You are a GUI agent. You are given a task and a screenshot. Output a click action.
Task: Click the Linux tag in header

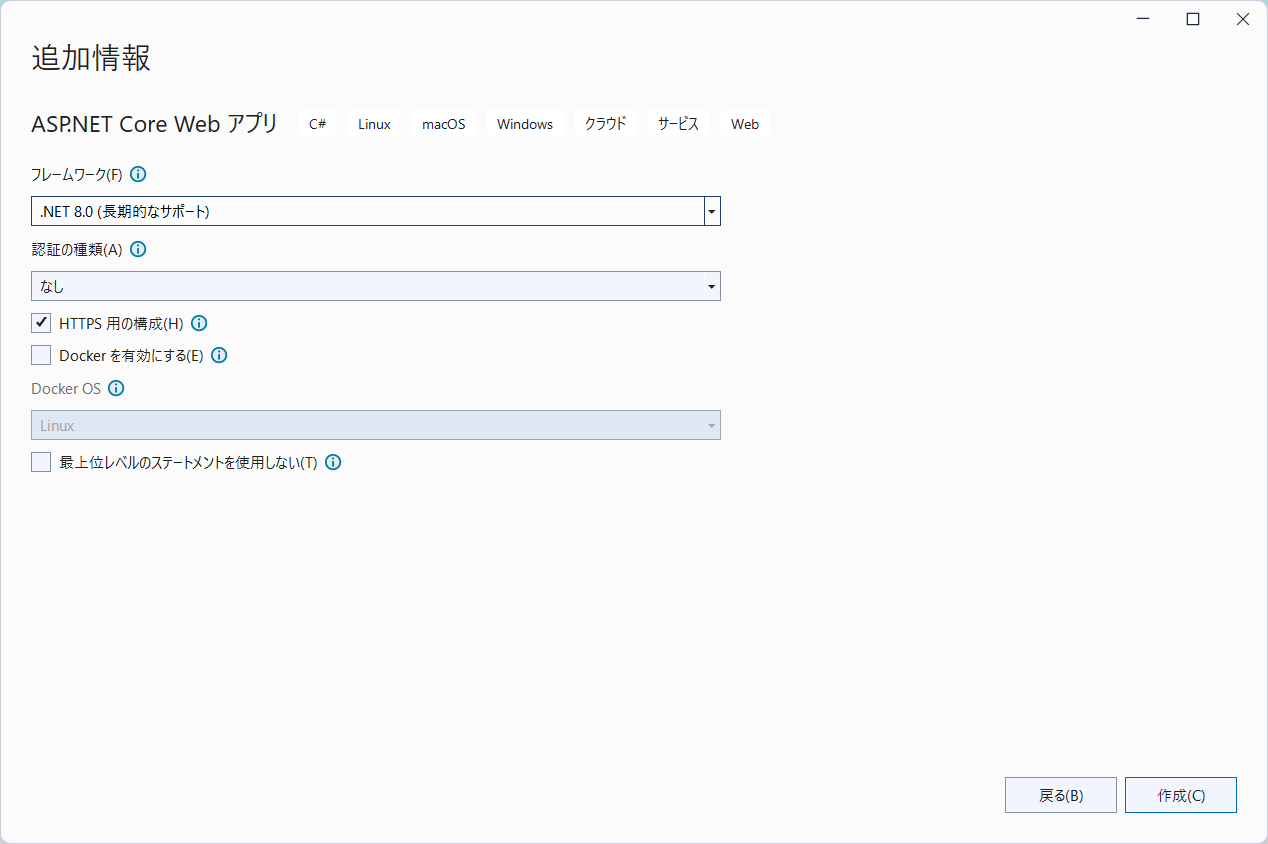tap(374, 124)
